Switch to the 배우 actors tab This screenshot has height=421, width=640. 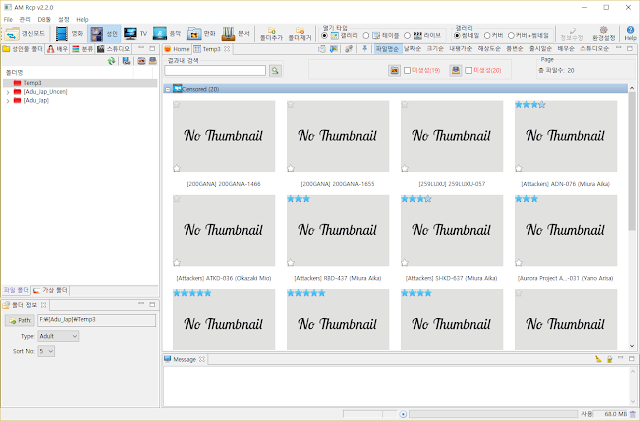point(58,49)
